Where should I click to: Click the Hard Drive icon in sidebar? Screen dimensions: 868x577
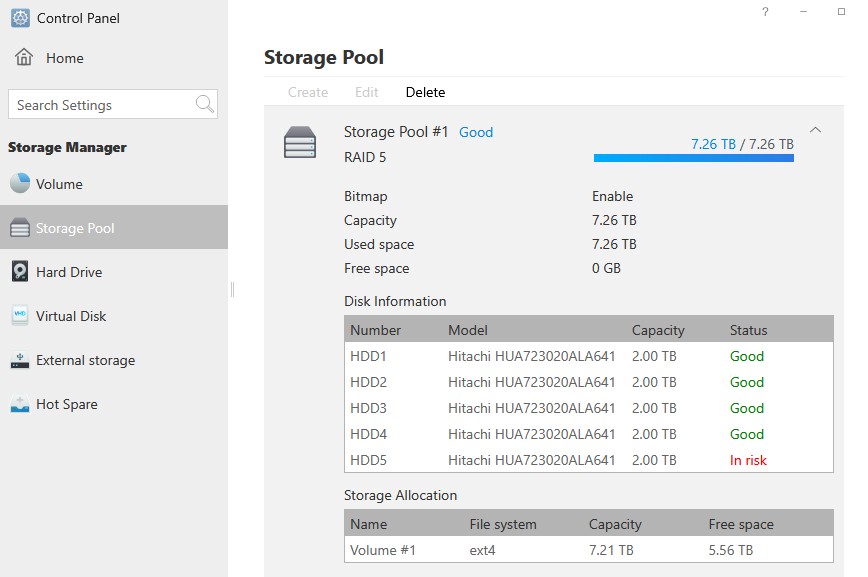click(20, 272)
